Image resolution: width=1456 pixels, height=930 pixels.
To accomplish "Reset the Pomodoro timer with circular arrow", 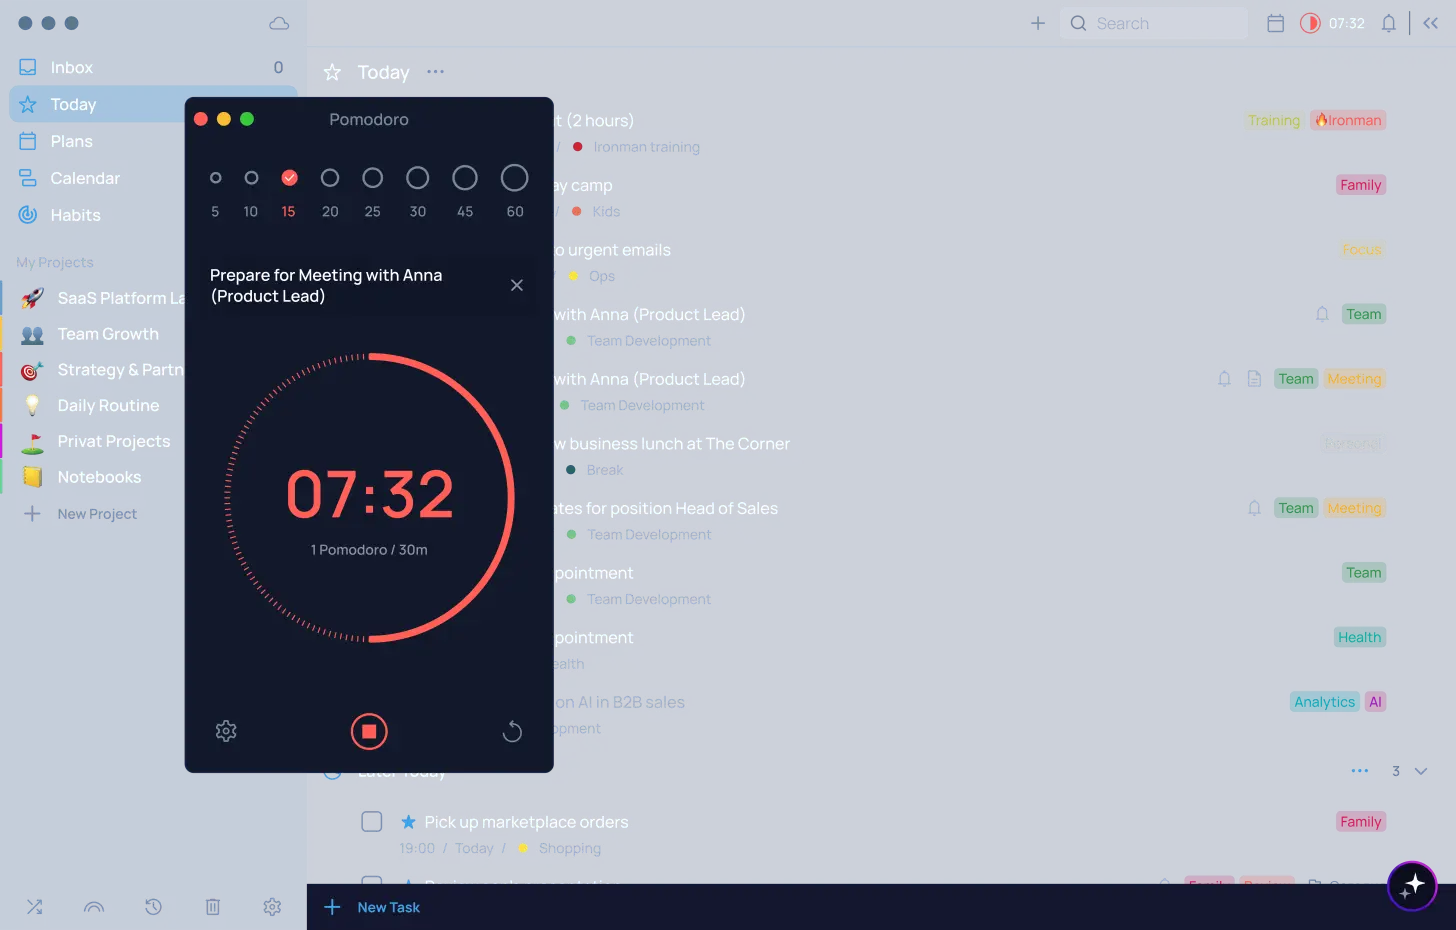I will [x=512, y=732].
